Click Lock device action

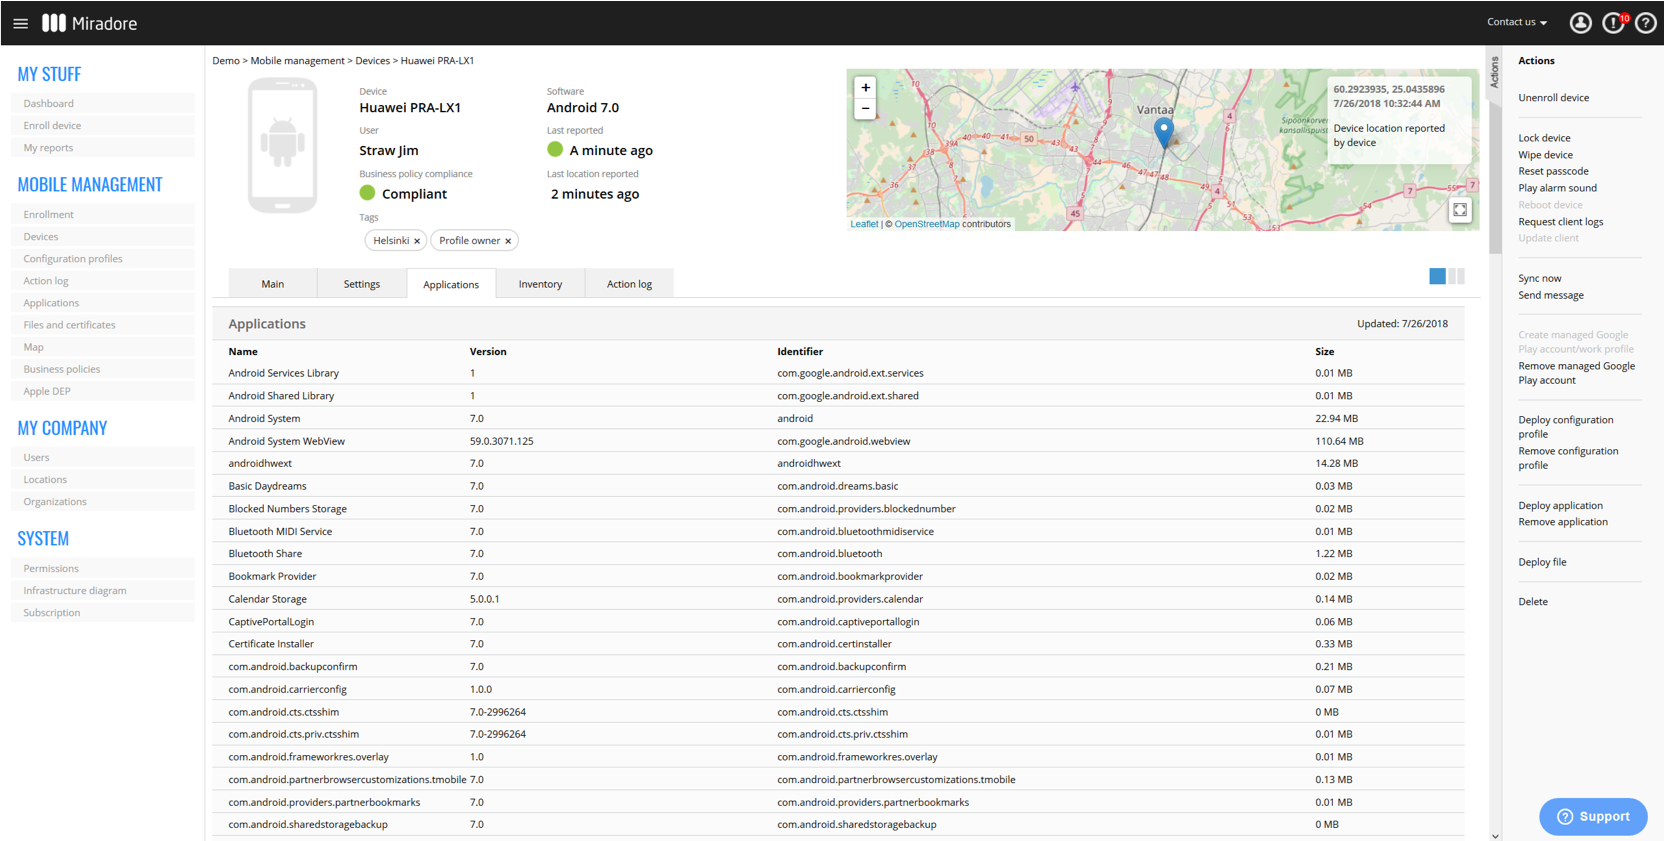[x=1544, y=138]
